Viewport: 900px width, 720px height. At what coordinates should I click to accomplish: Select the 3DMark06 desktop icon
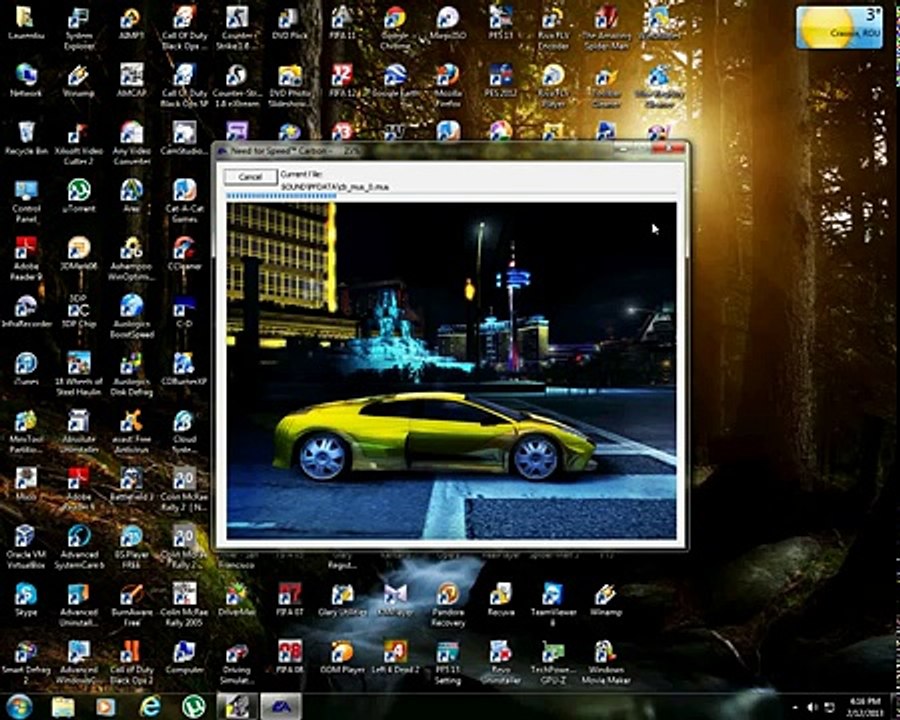coord(79,254)
